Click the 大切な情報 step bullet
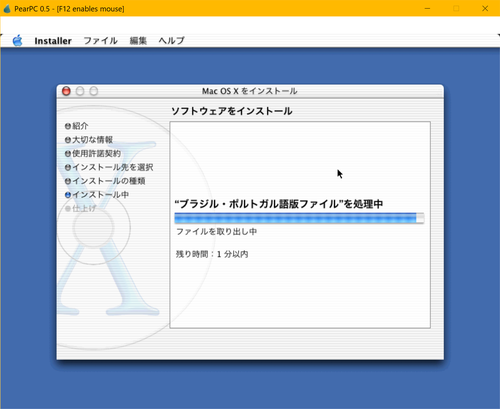 [x=68, y=140]
